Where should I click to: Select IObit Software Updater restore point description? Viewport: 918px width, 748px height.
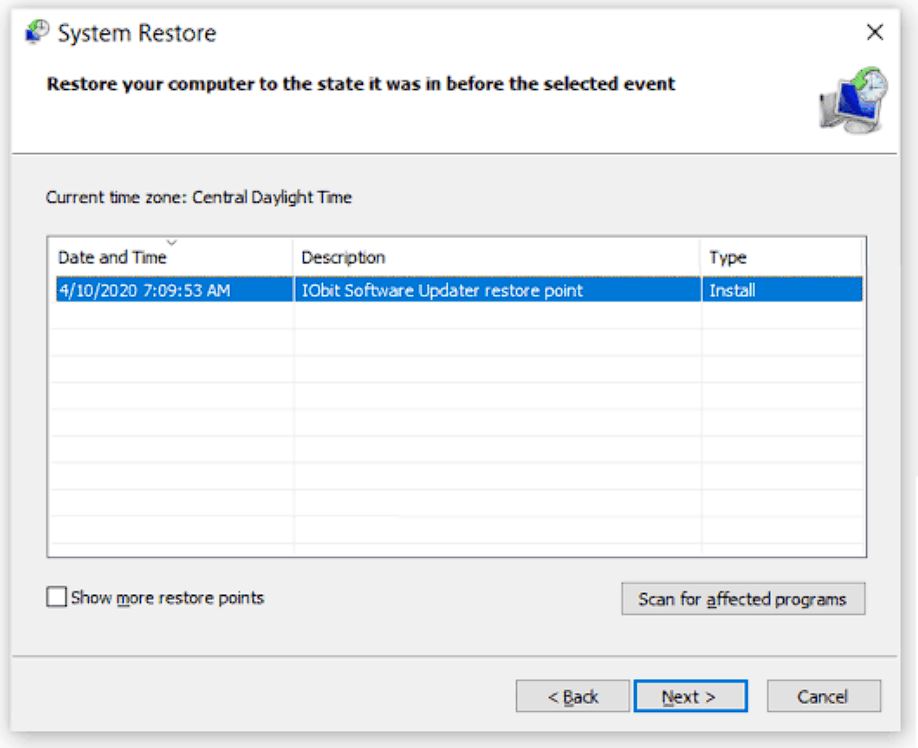(442, 290)
